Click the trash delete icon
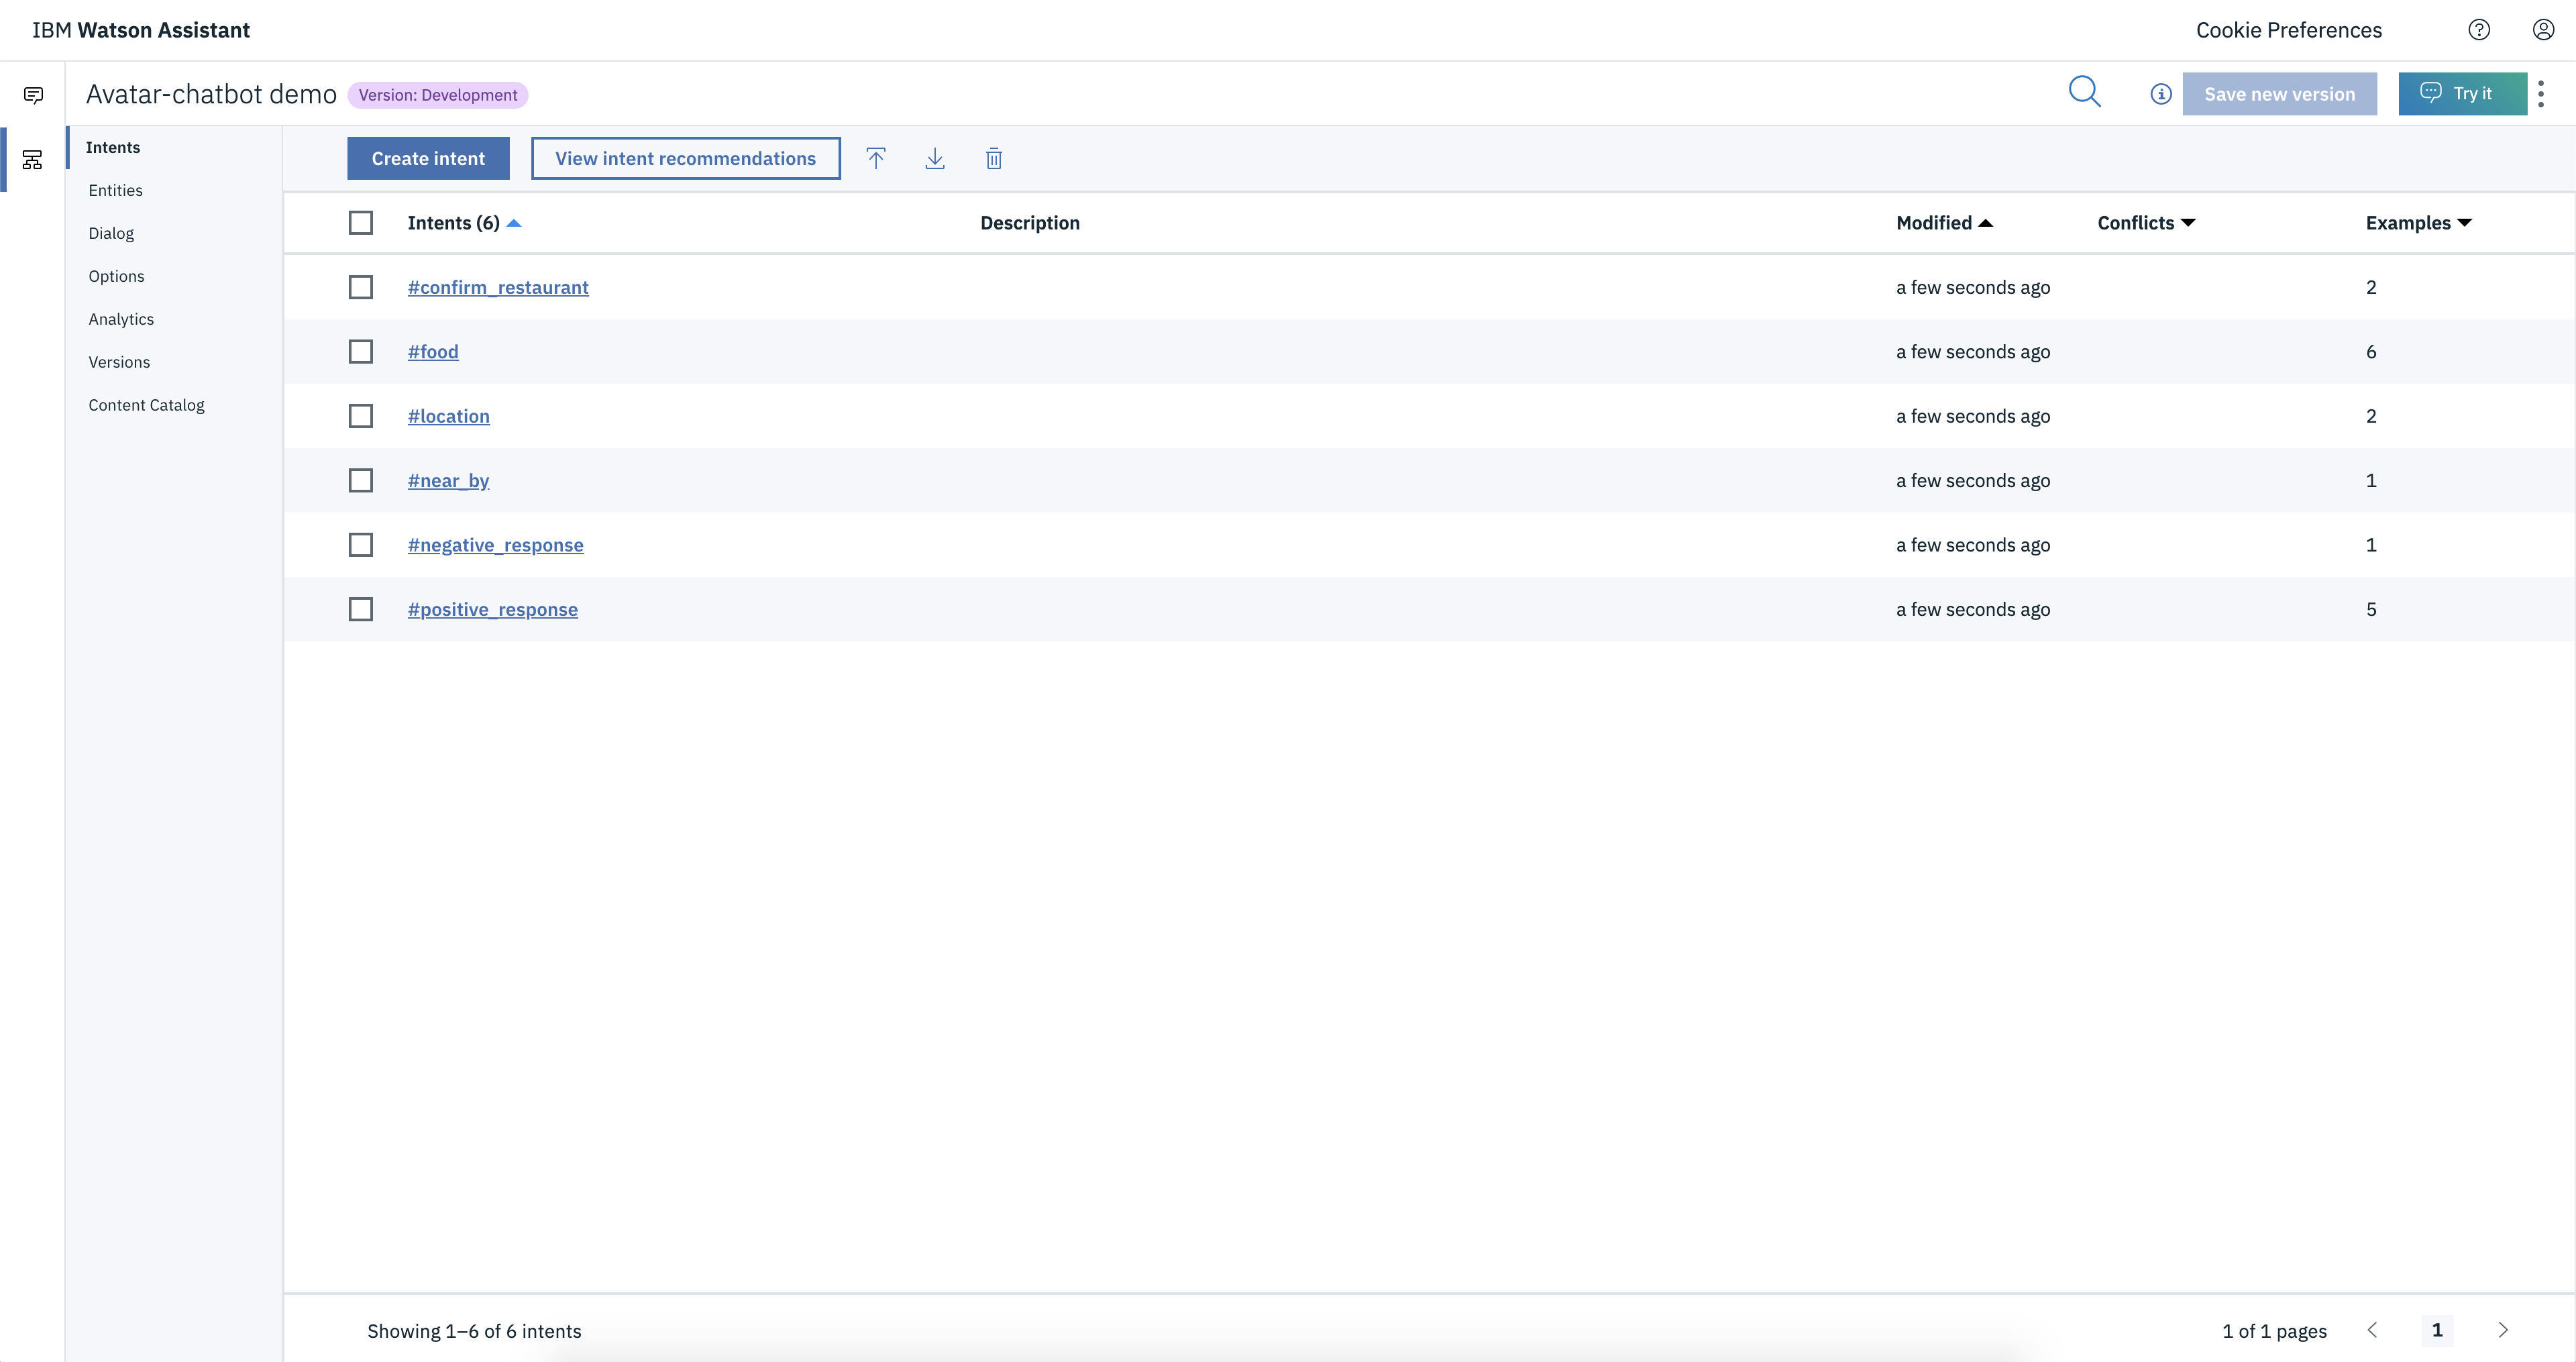This screenshot has height=1362, width=2576. [x=994, y=158]
